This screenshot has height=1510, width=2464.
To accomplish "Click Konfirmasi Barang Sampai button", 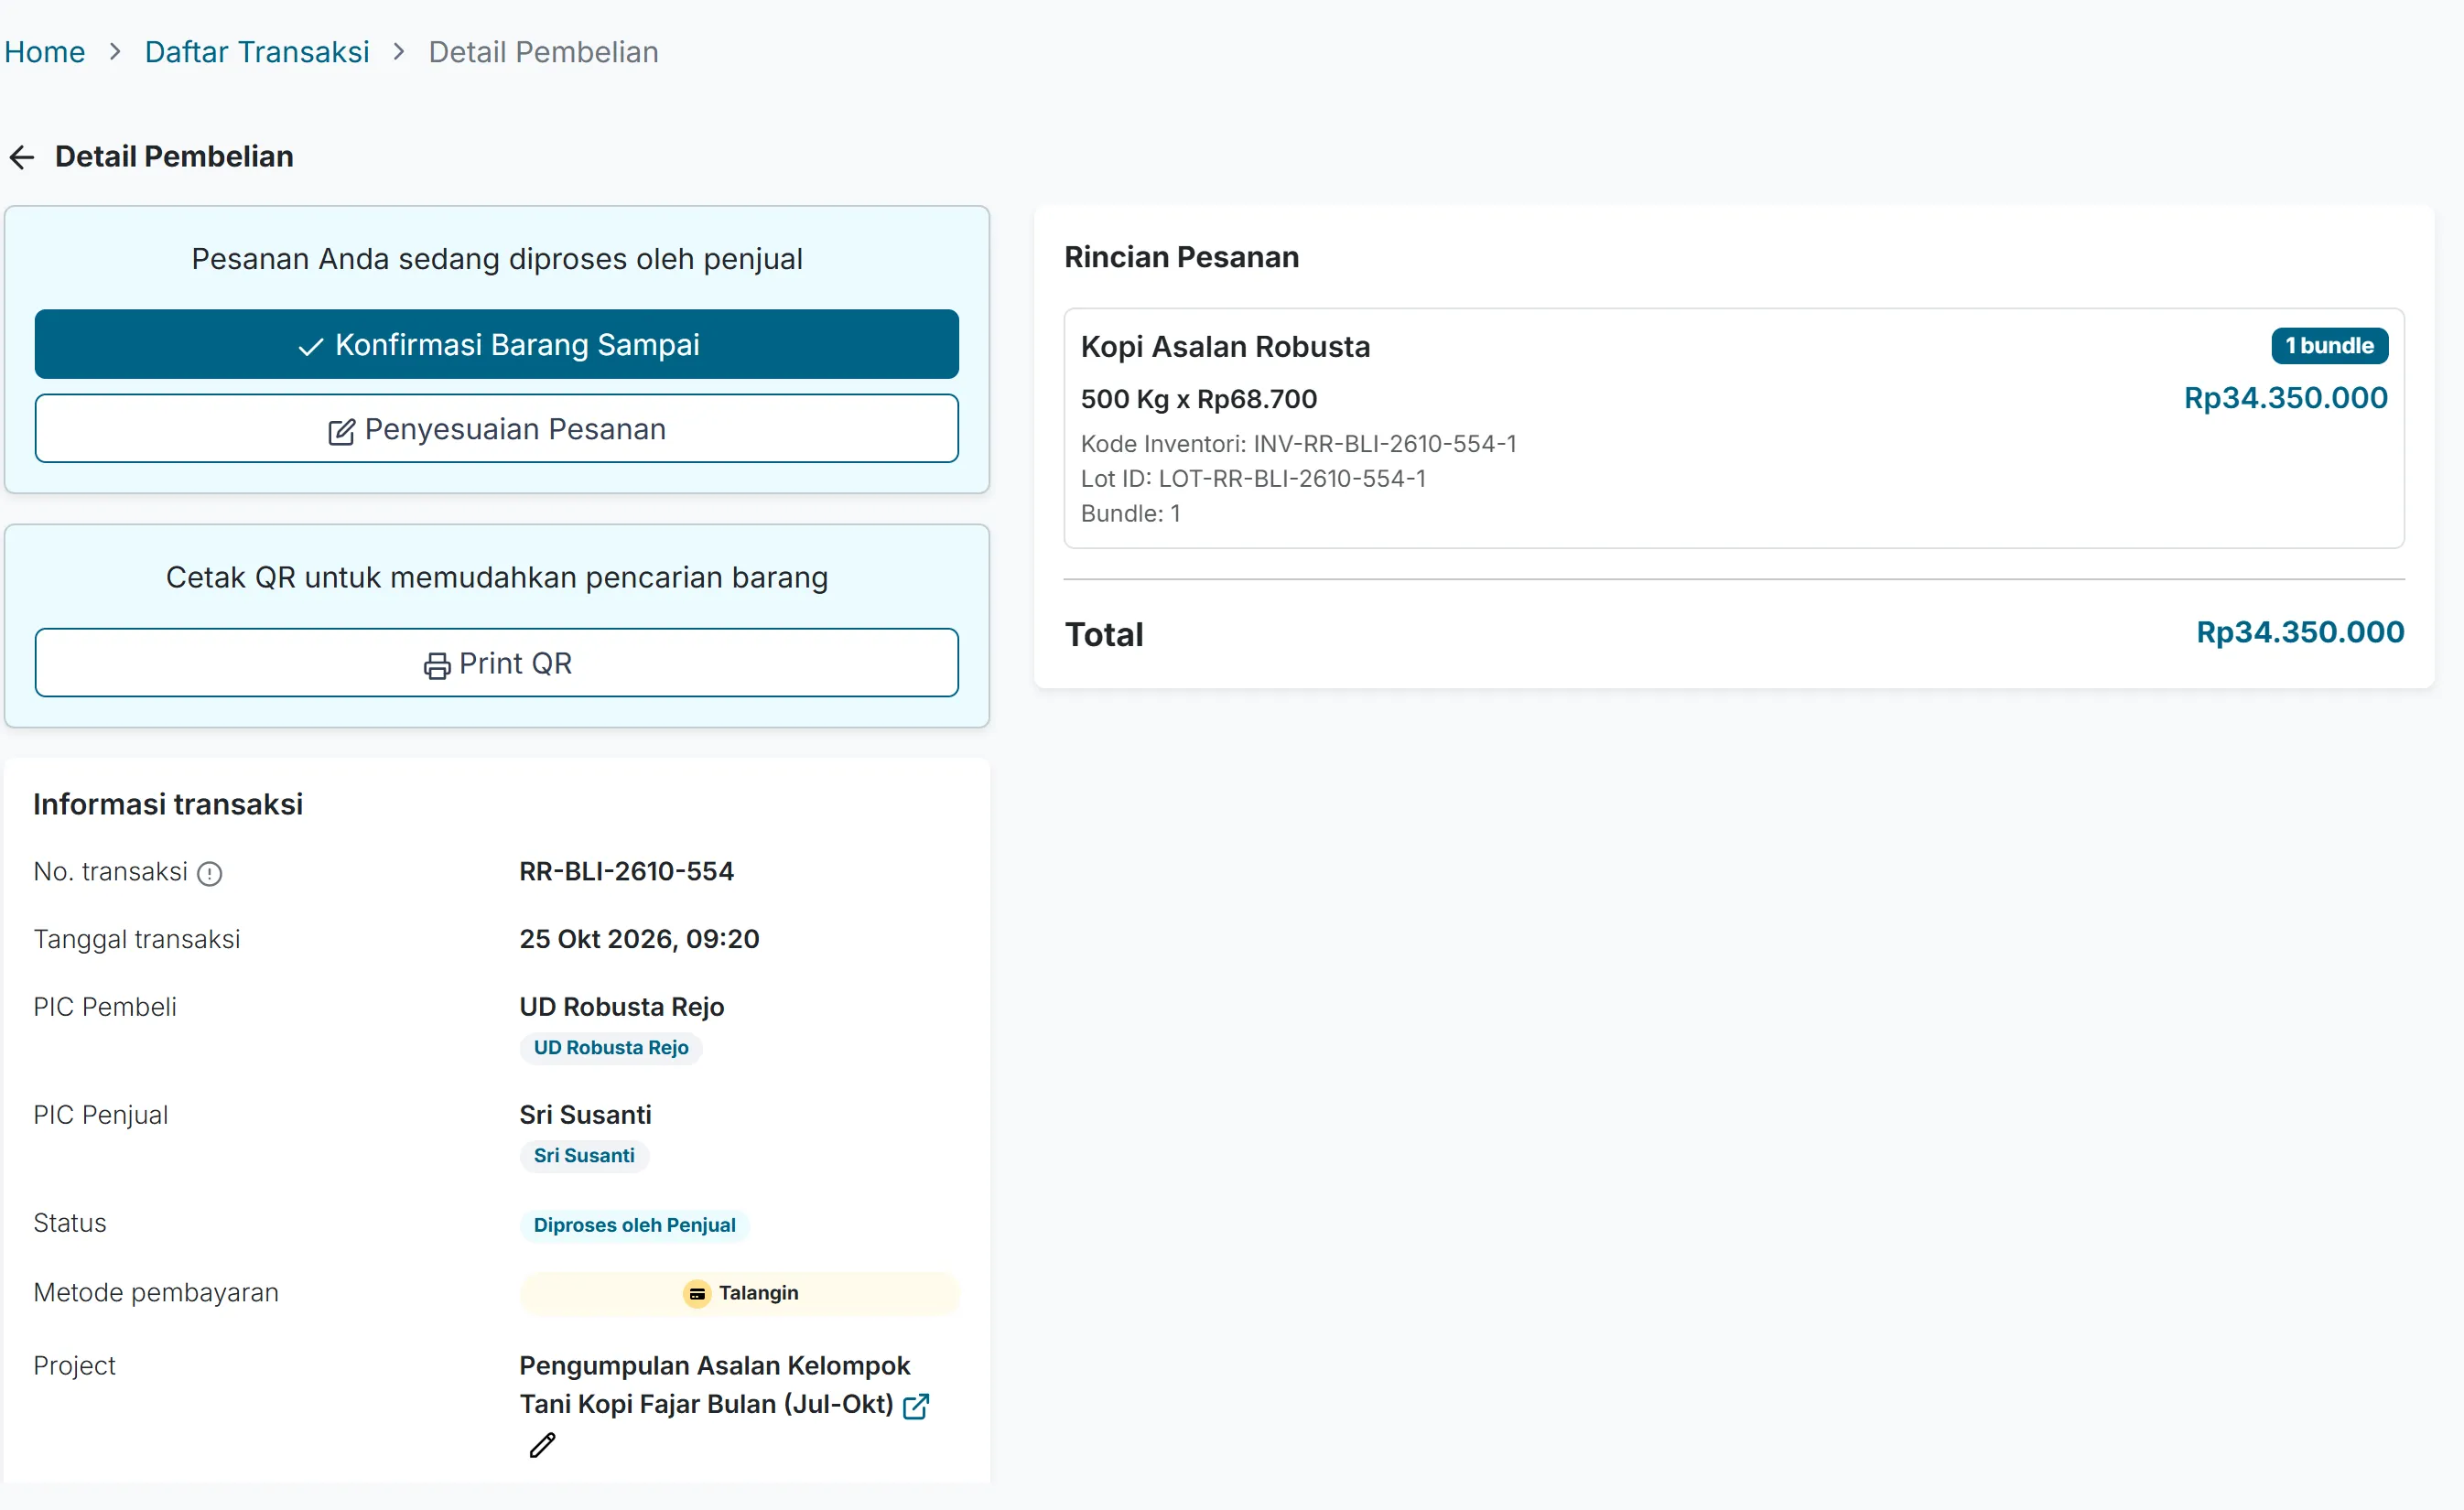I will [x=497, y=344].
